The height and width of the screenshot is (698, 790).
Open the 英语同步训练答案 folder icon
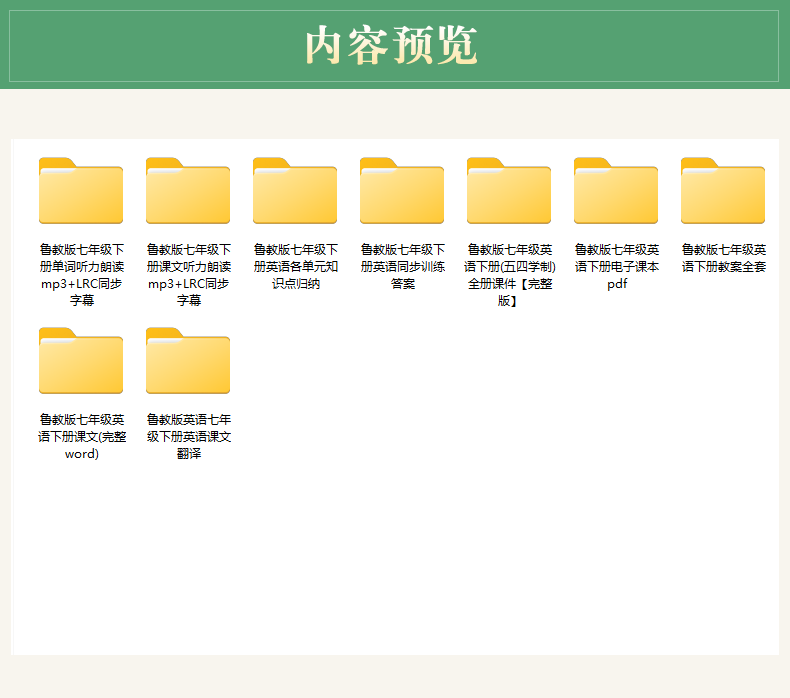tap(402, 191)
